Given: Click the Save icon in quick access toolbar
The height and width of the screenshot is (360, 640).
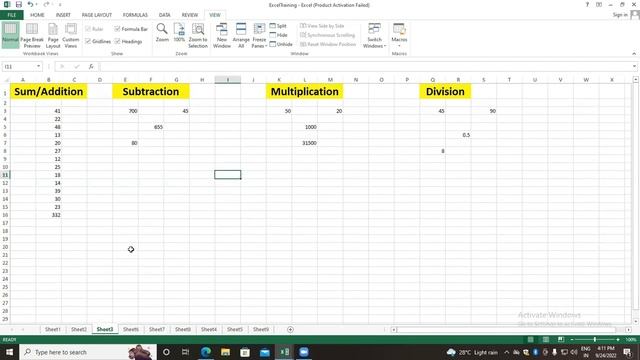Looking at the screenshot, I should click(19, 4).
